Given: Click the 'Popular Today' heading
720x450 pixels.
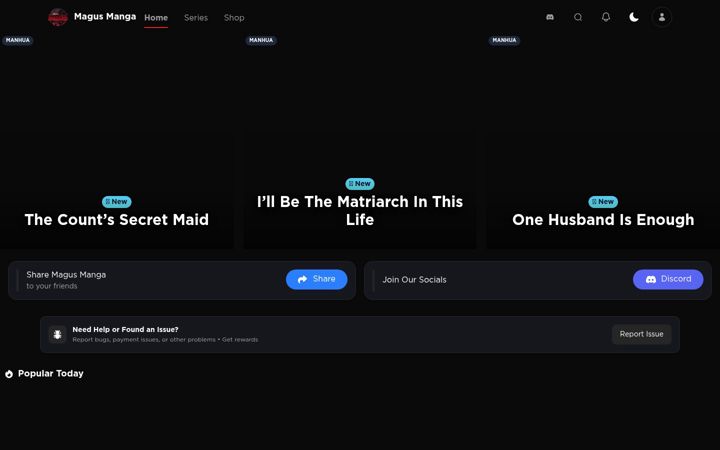Looking at the screenshot, I should pos(51,374).
